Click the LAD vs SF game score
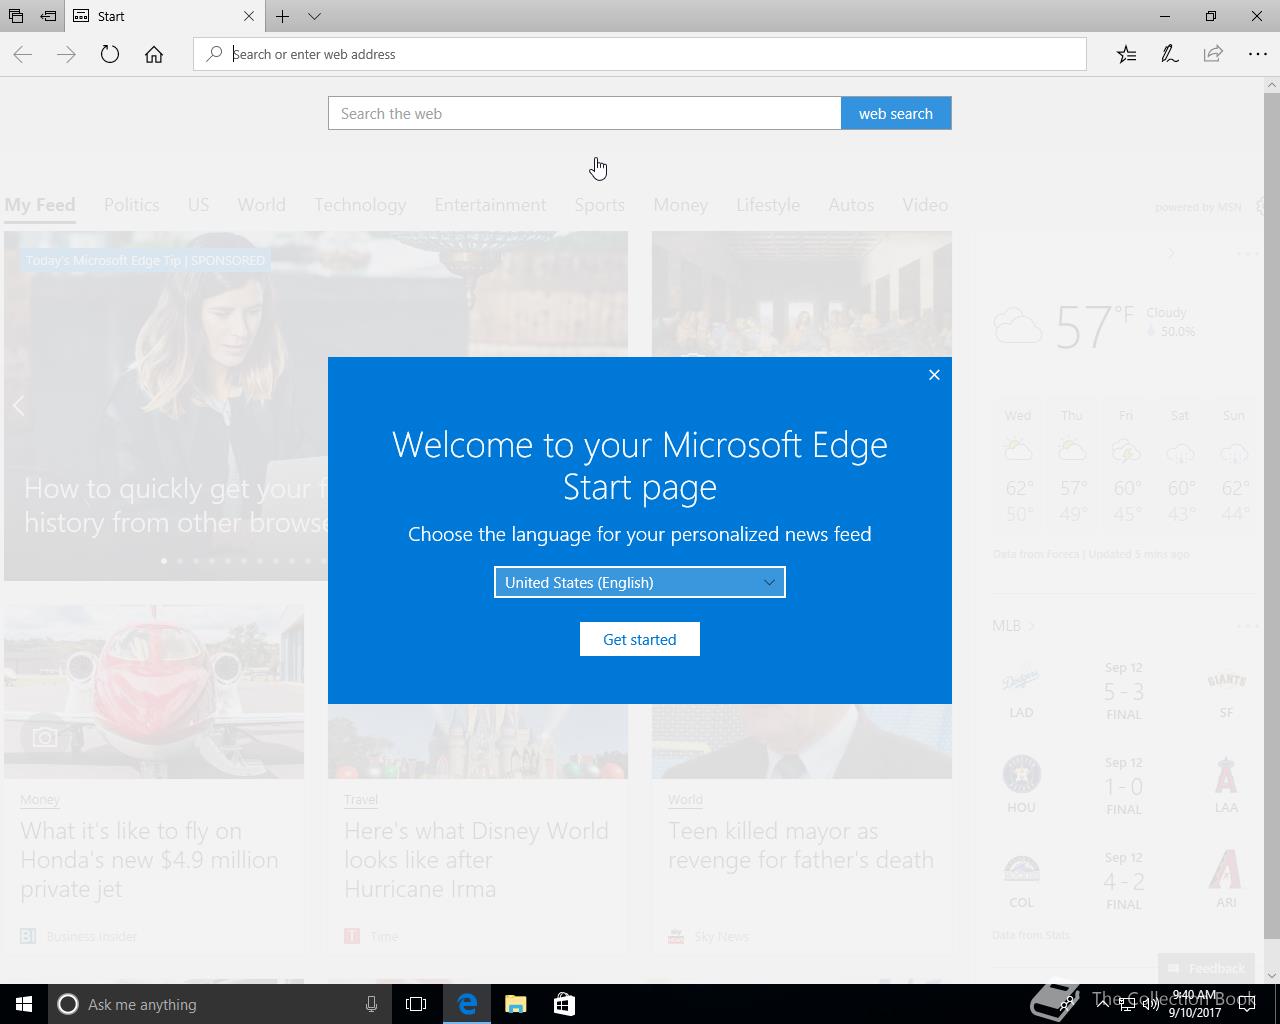Image resolution: width=1280 pixels, height=1024 pixels. [x=1124, y=691]
